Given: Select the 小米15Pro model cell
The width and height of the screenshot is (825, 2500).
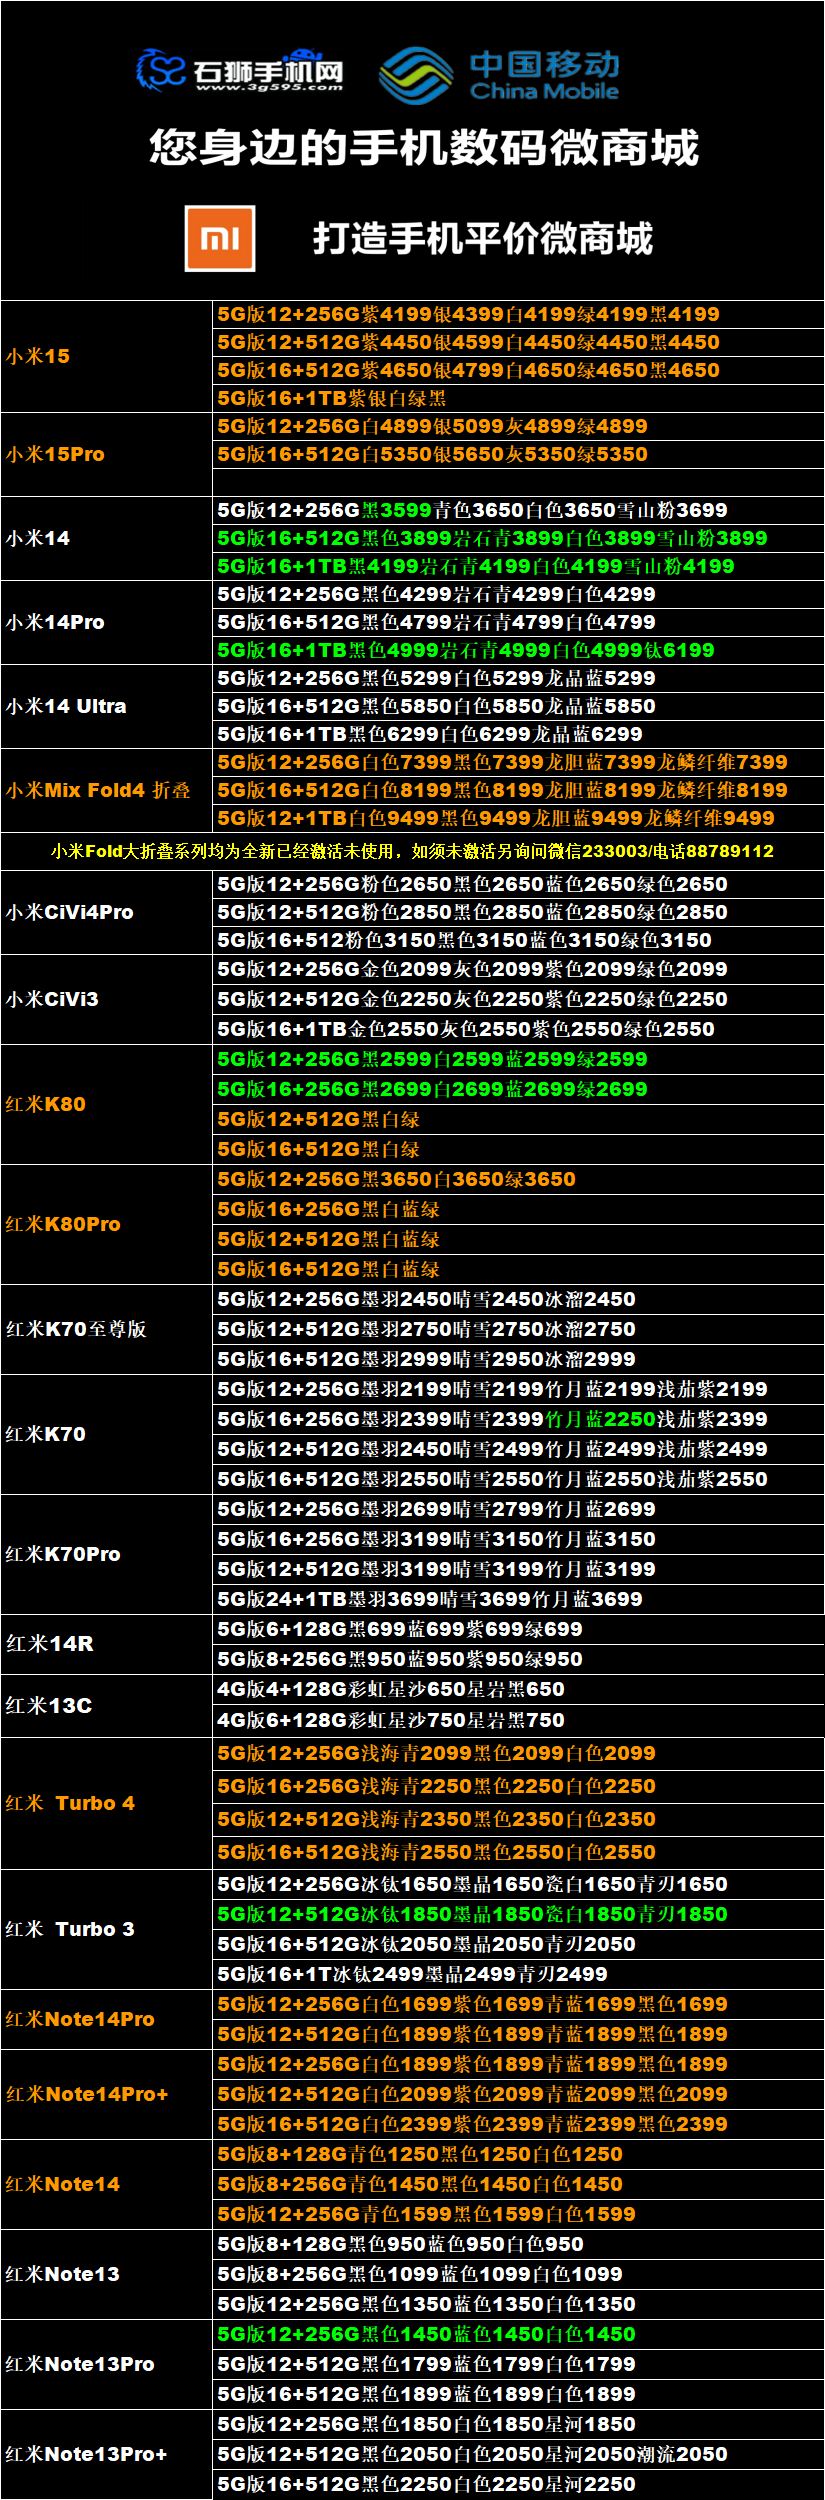Looking at the screenshot, I should [107, 454].
